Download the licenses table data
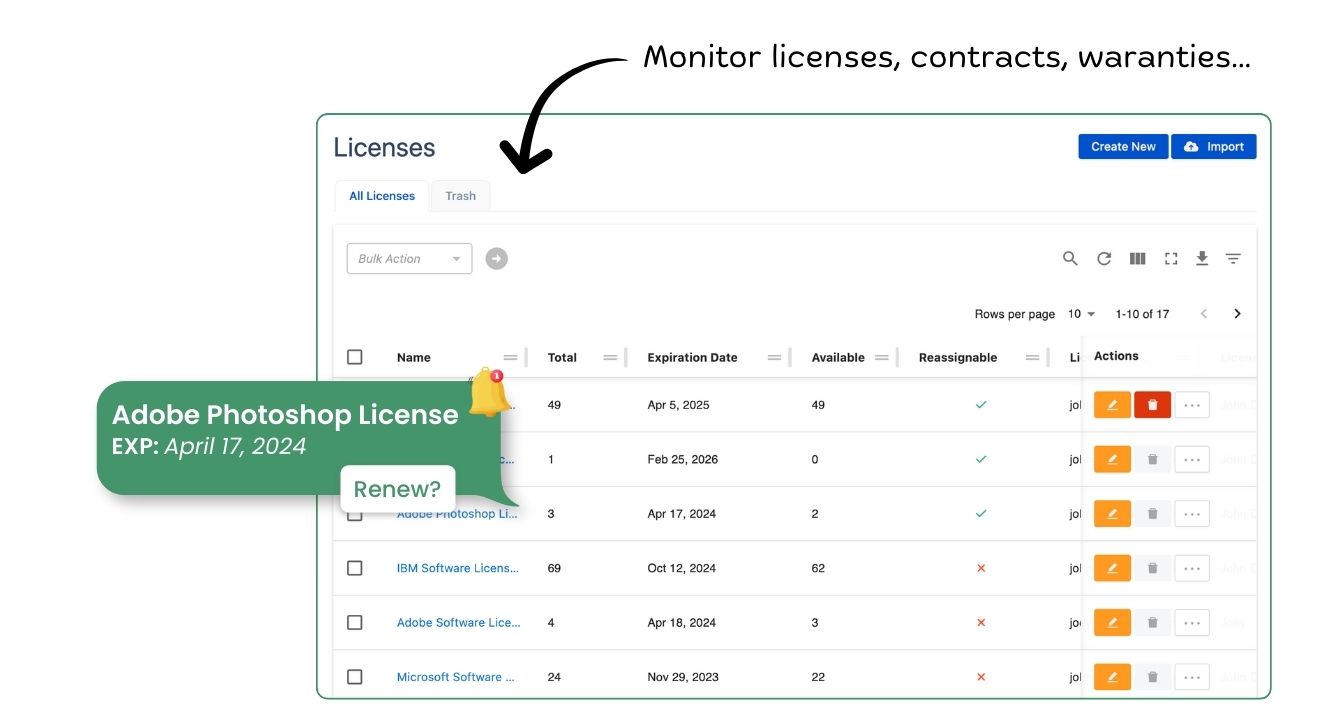The width and height of the screenshot is (1328, 727). 1202,258
